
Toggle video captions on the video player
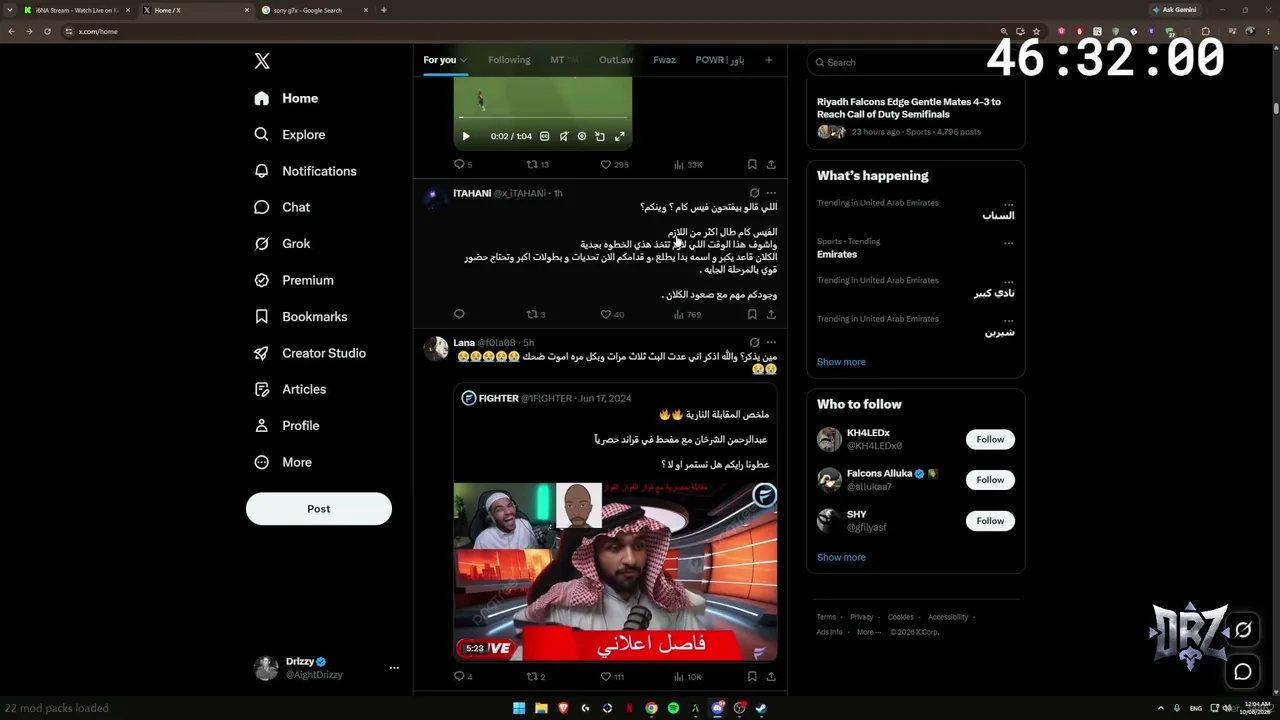coord(544,136)
